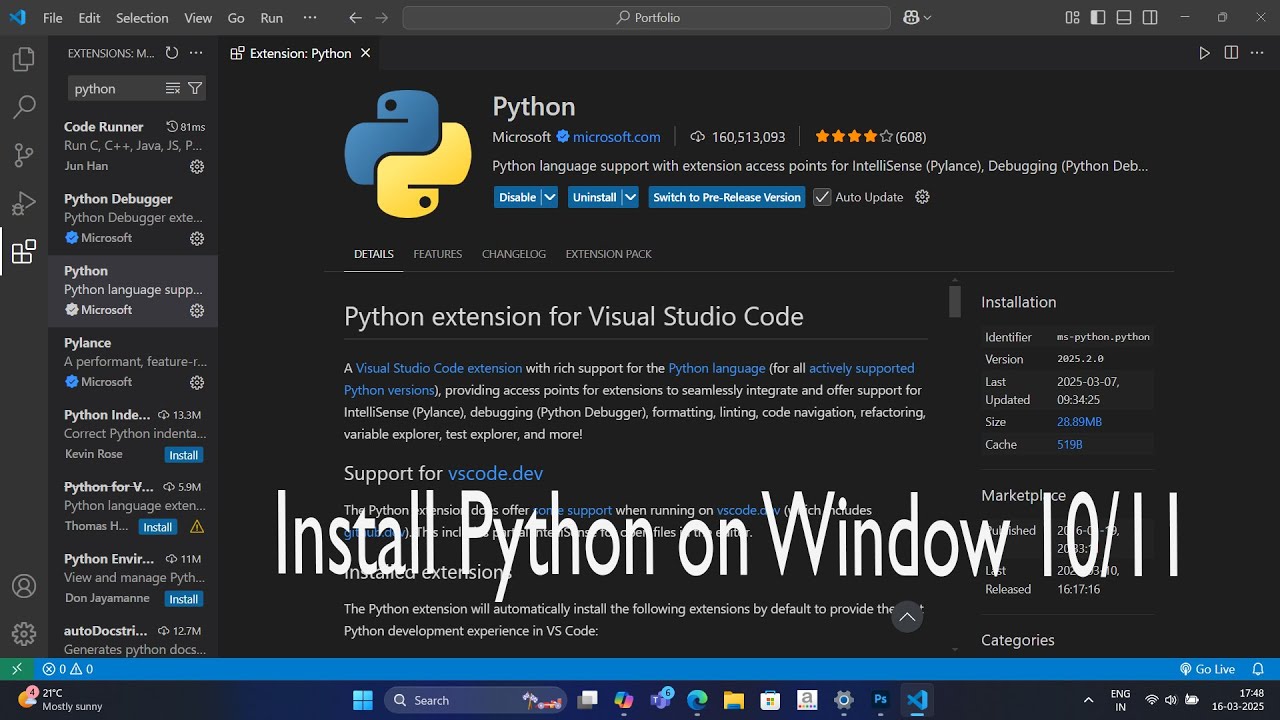Switch to the FEATURES tab
This screenshot has width=1280, height=720.
[x=438, y=254]
